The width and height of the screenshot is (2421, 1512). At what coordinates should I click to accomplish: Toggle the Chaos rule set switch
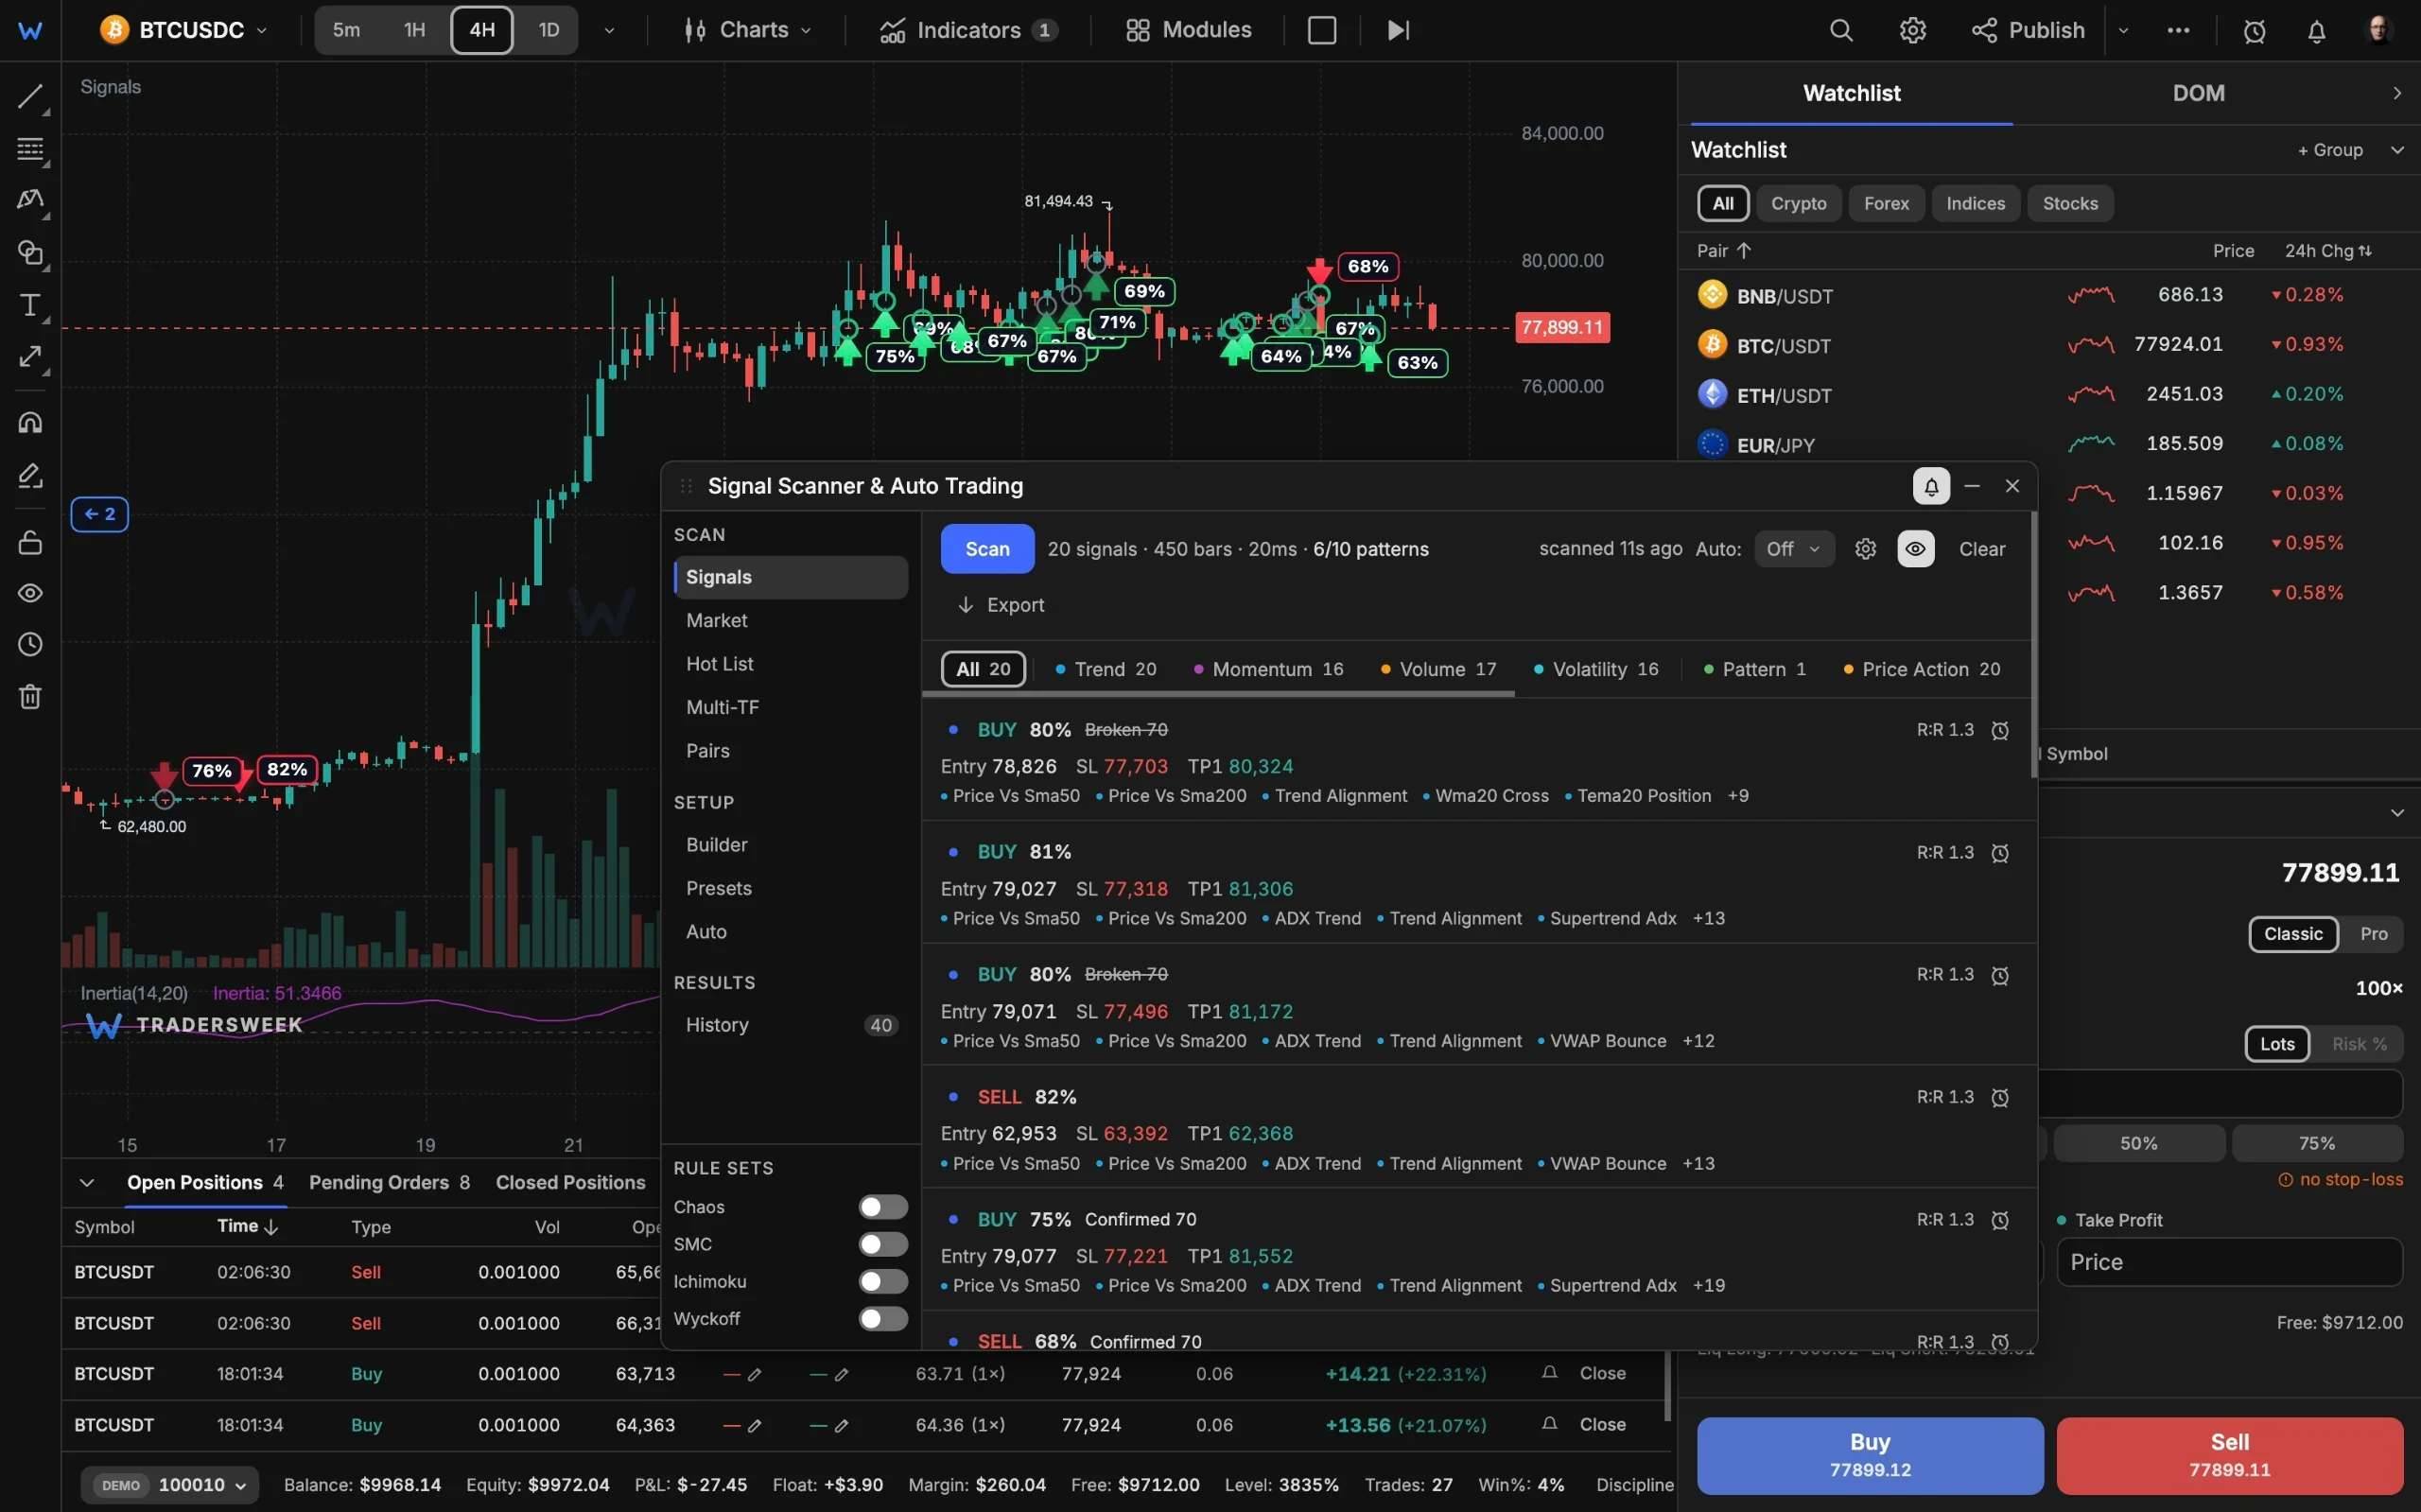pyautogui.click(x=883, y=1207)
